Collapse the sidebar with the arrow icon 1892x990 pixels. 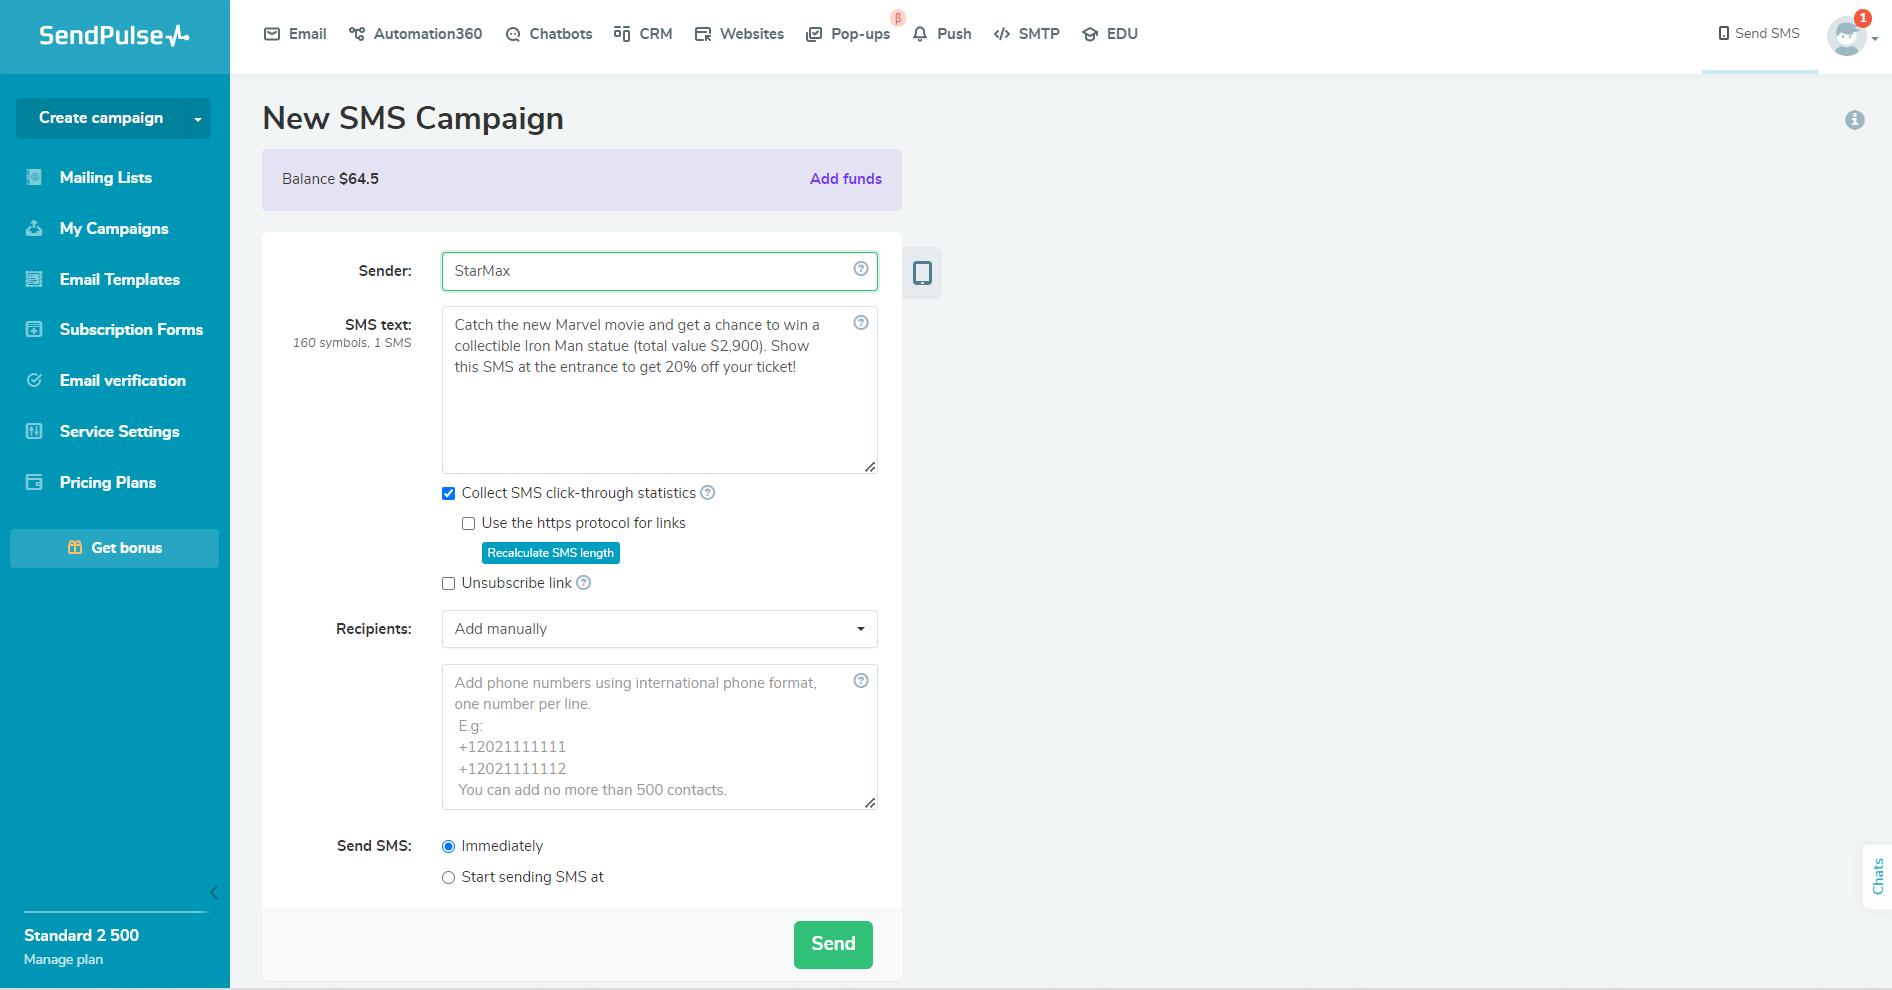(x=213, y=892)
